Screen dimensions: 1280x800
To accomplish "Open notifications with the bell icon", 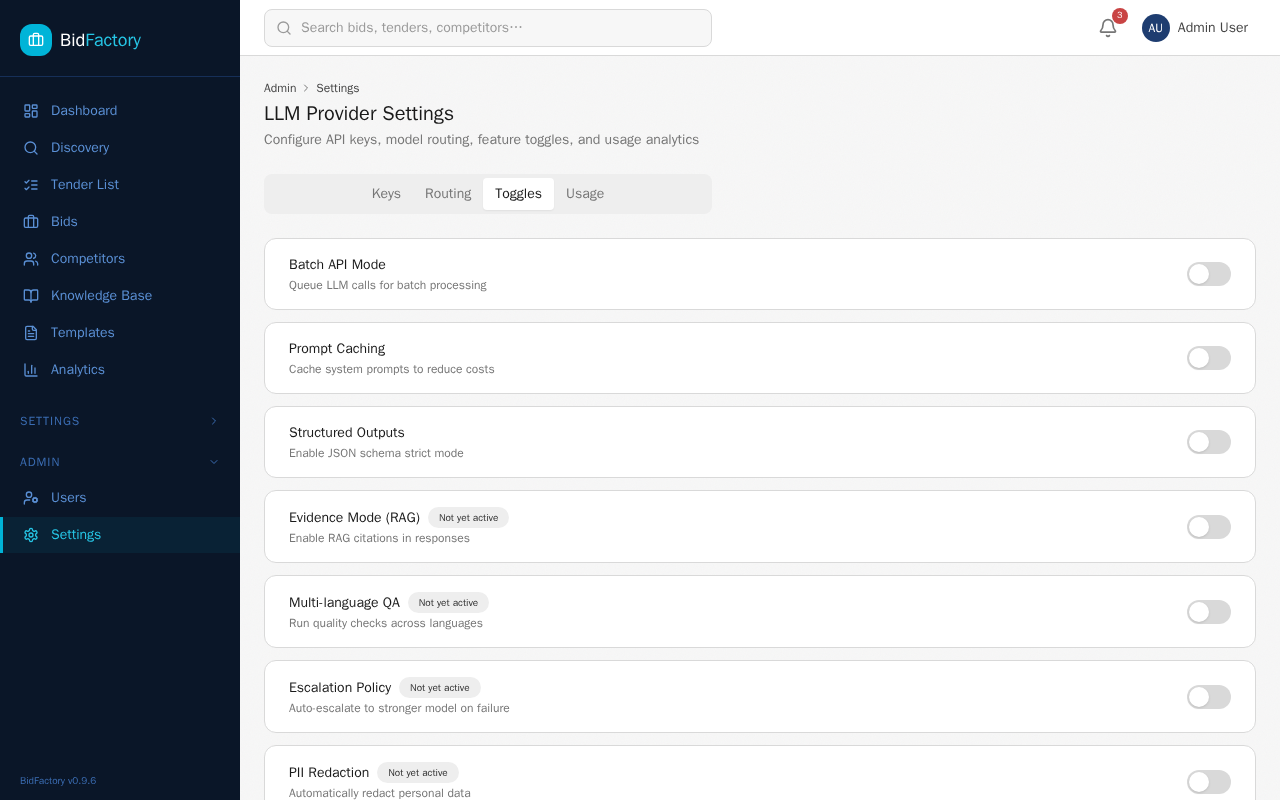I will [1108, 28].
